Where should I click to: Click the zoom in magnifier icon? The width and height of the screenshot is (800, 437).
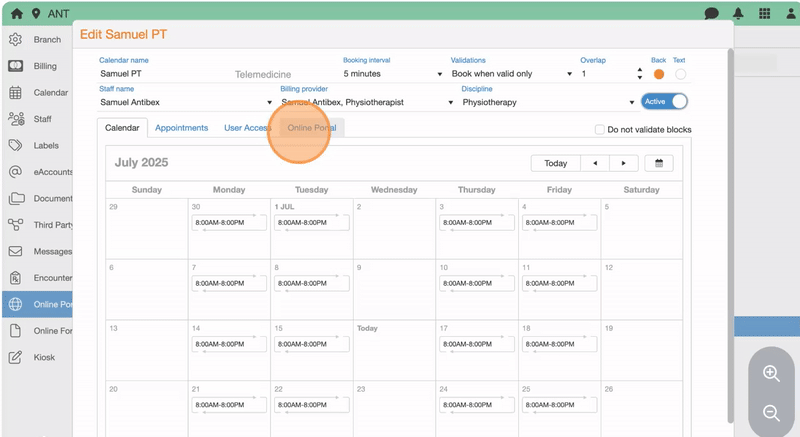(x=771, y=374)
